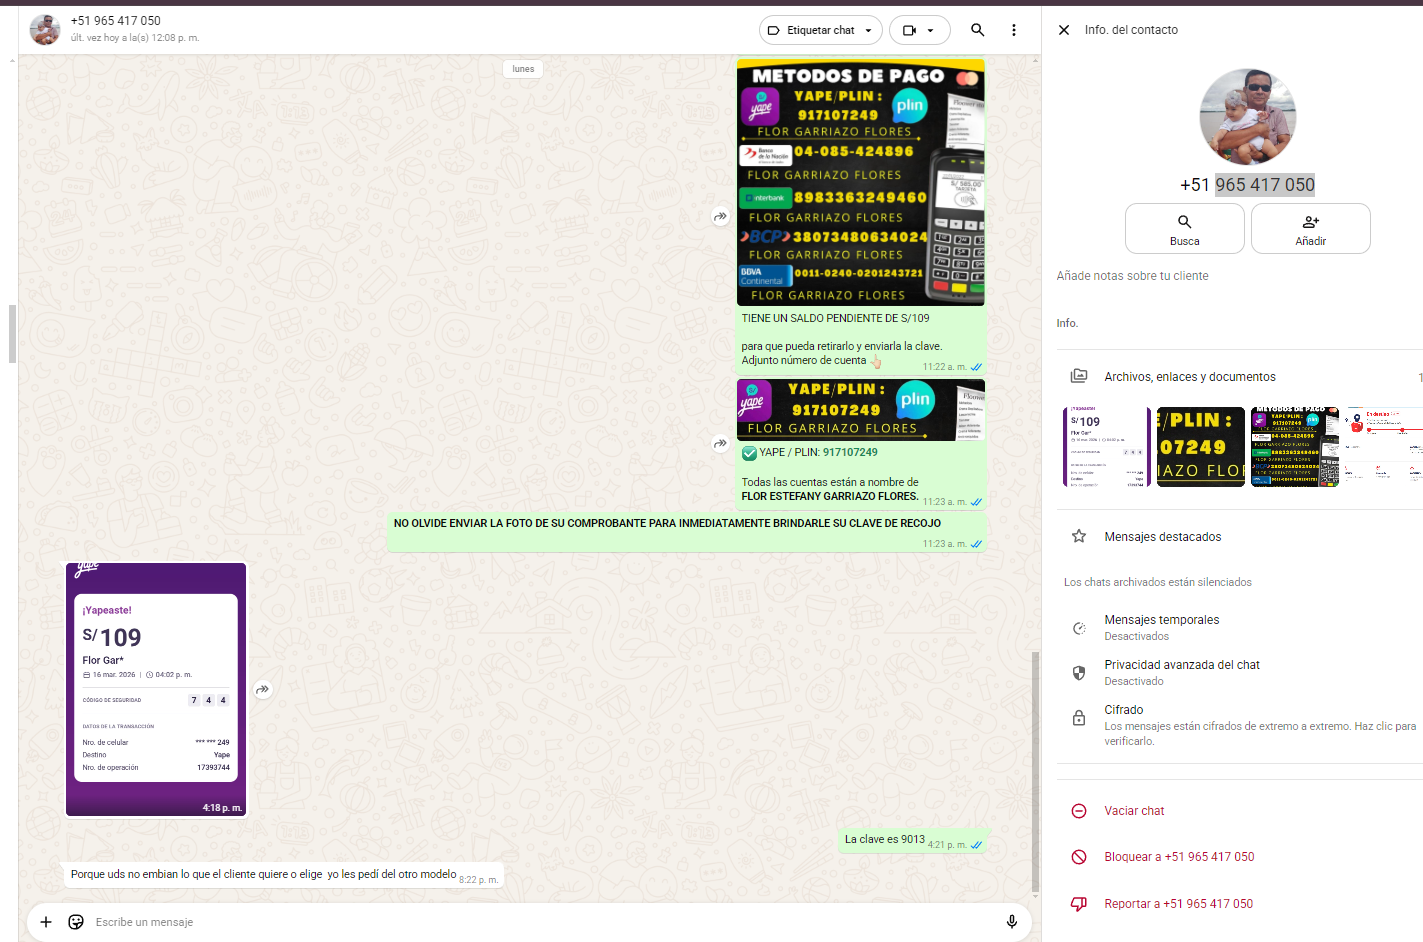Expand the Etiquetar chat dropdown

point(821,30)
